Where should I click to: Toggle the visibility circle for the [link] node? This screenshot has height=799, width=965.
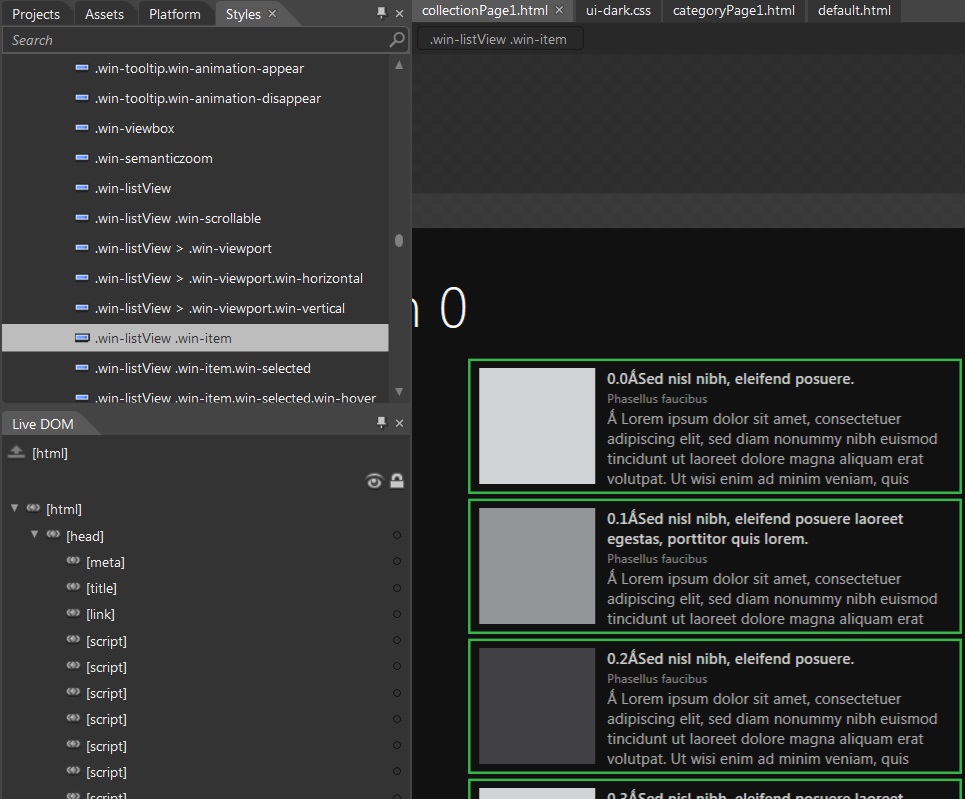click(x=397, y=615)
